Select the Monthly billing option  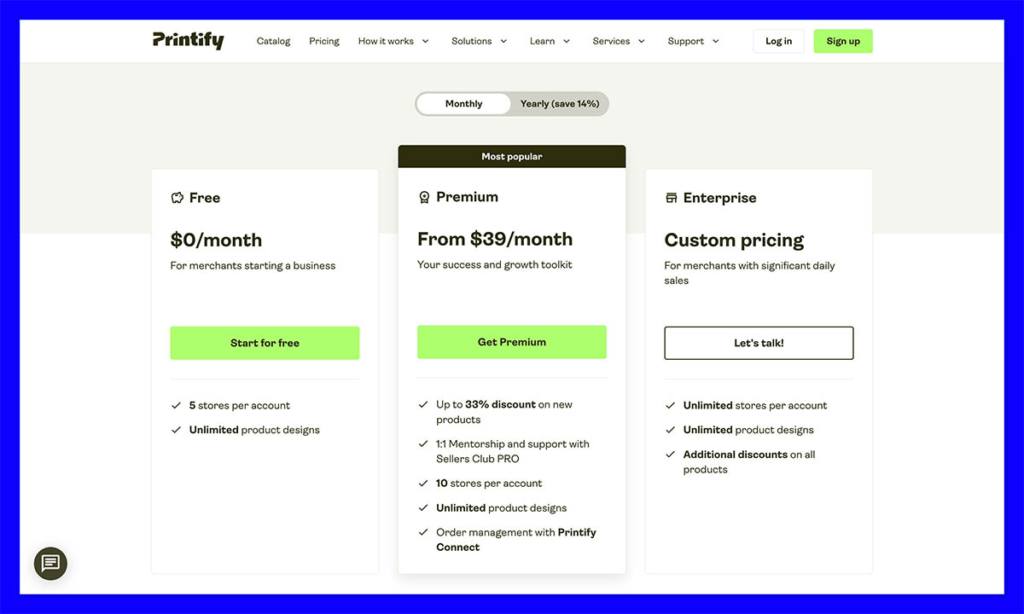(464, 103)
